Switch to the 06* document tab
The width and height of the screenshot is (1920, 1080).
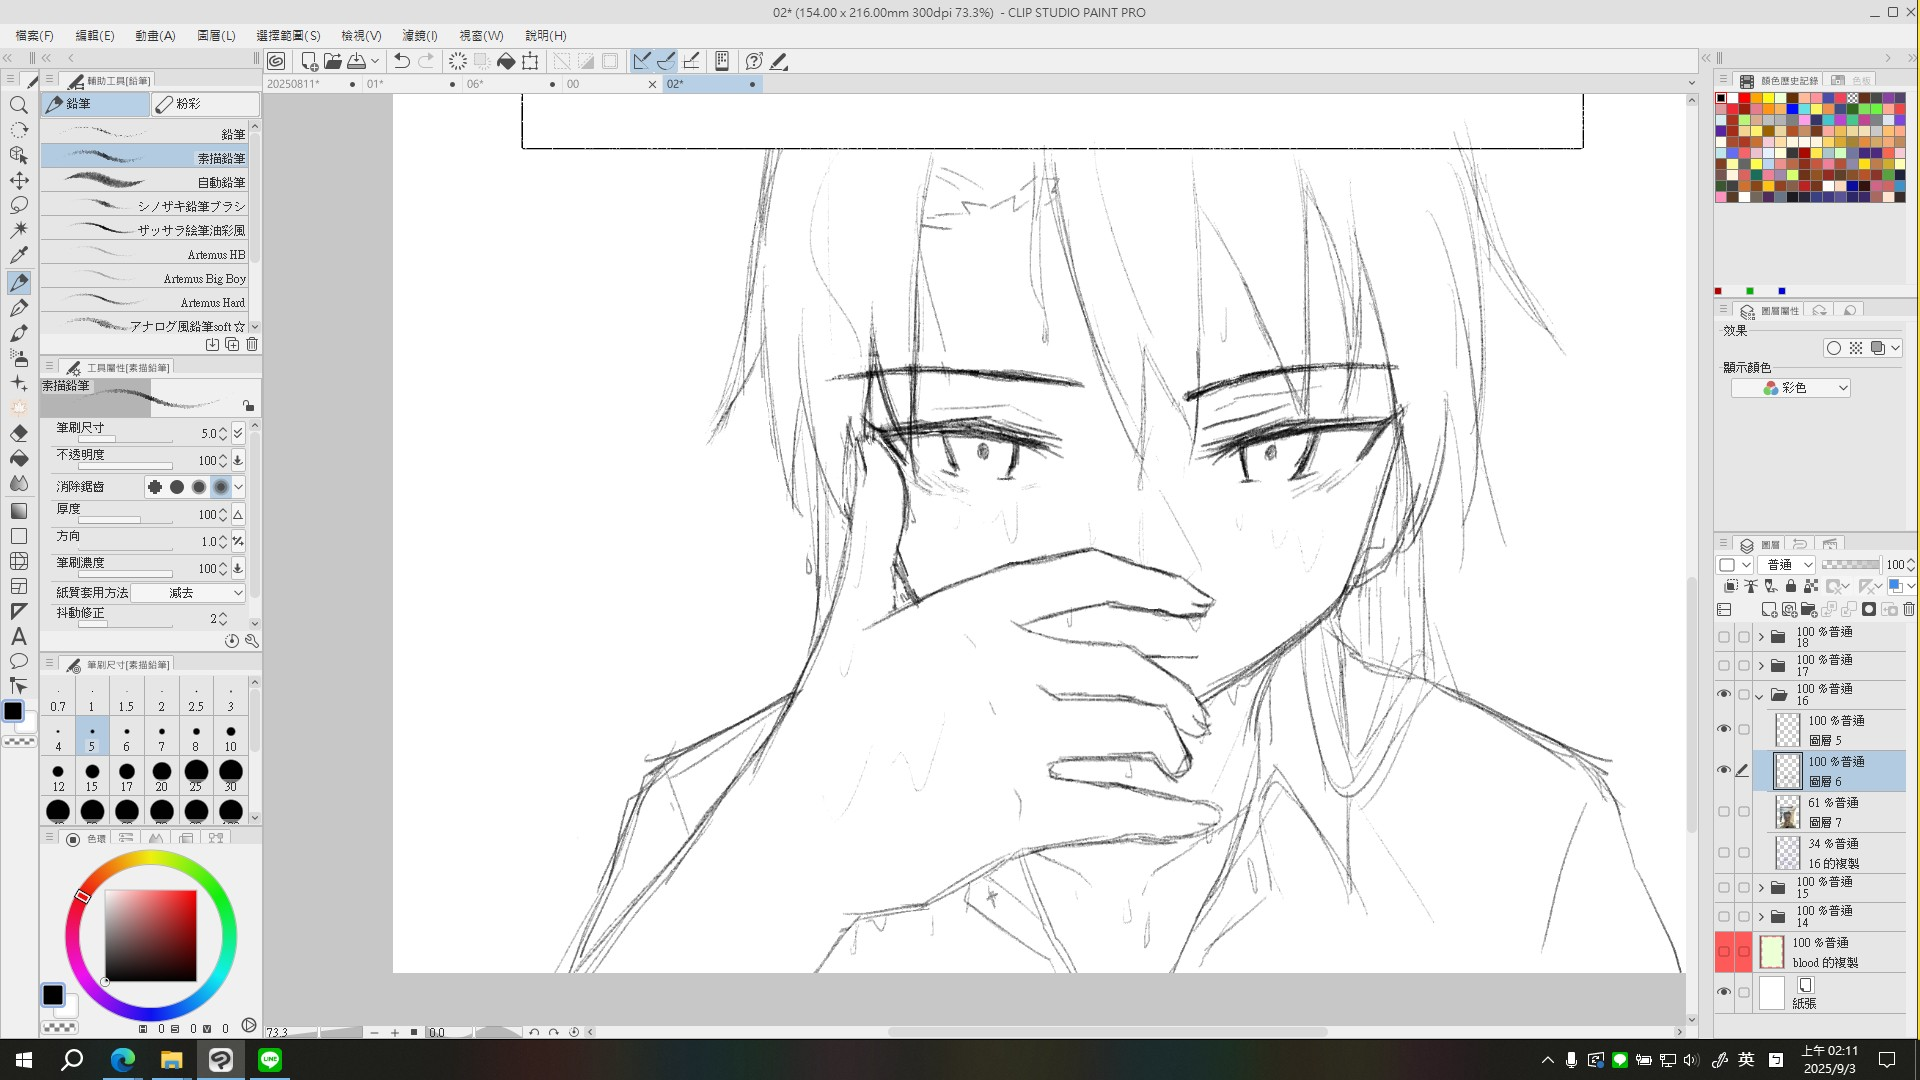475,84
